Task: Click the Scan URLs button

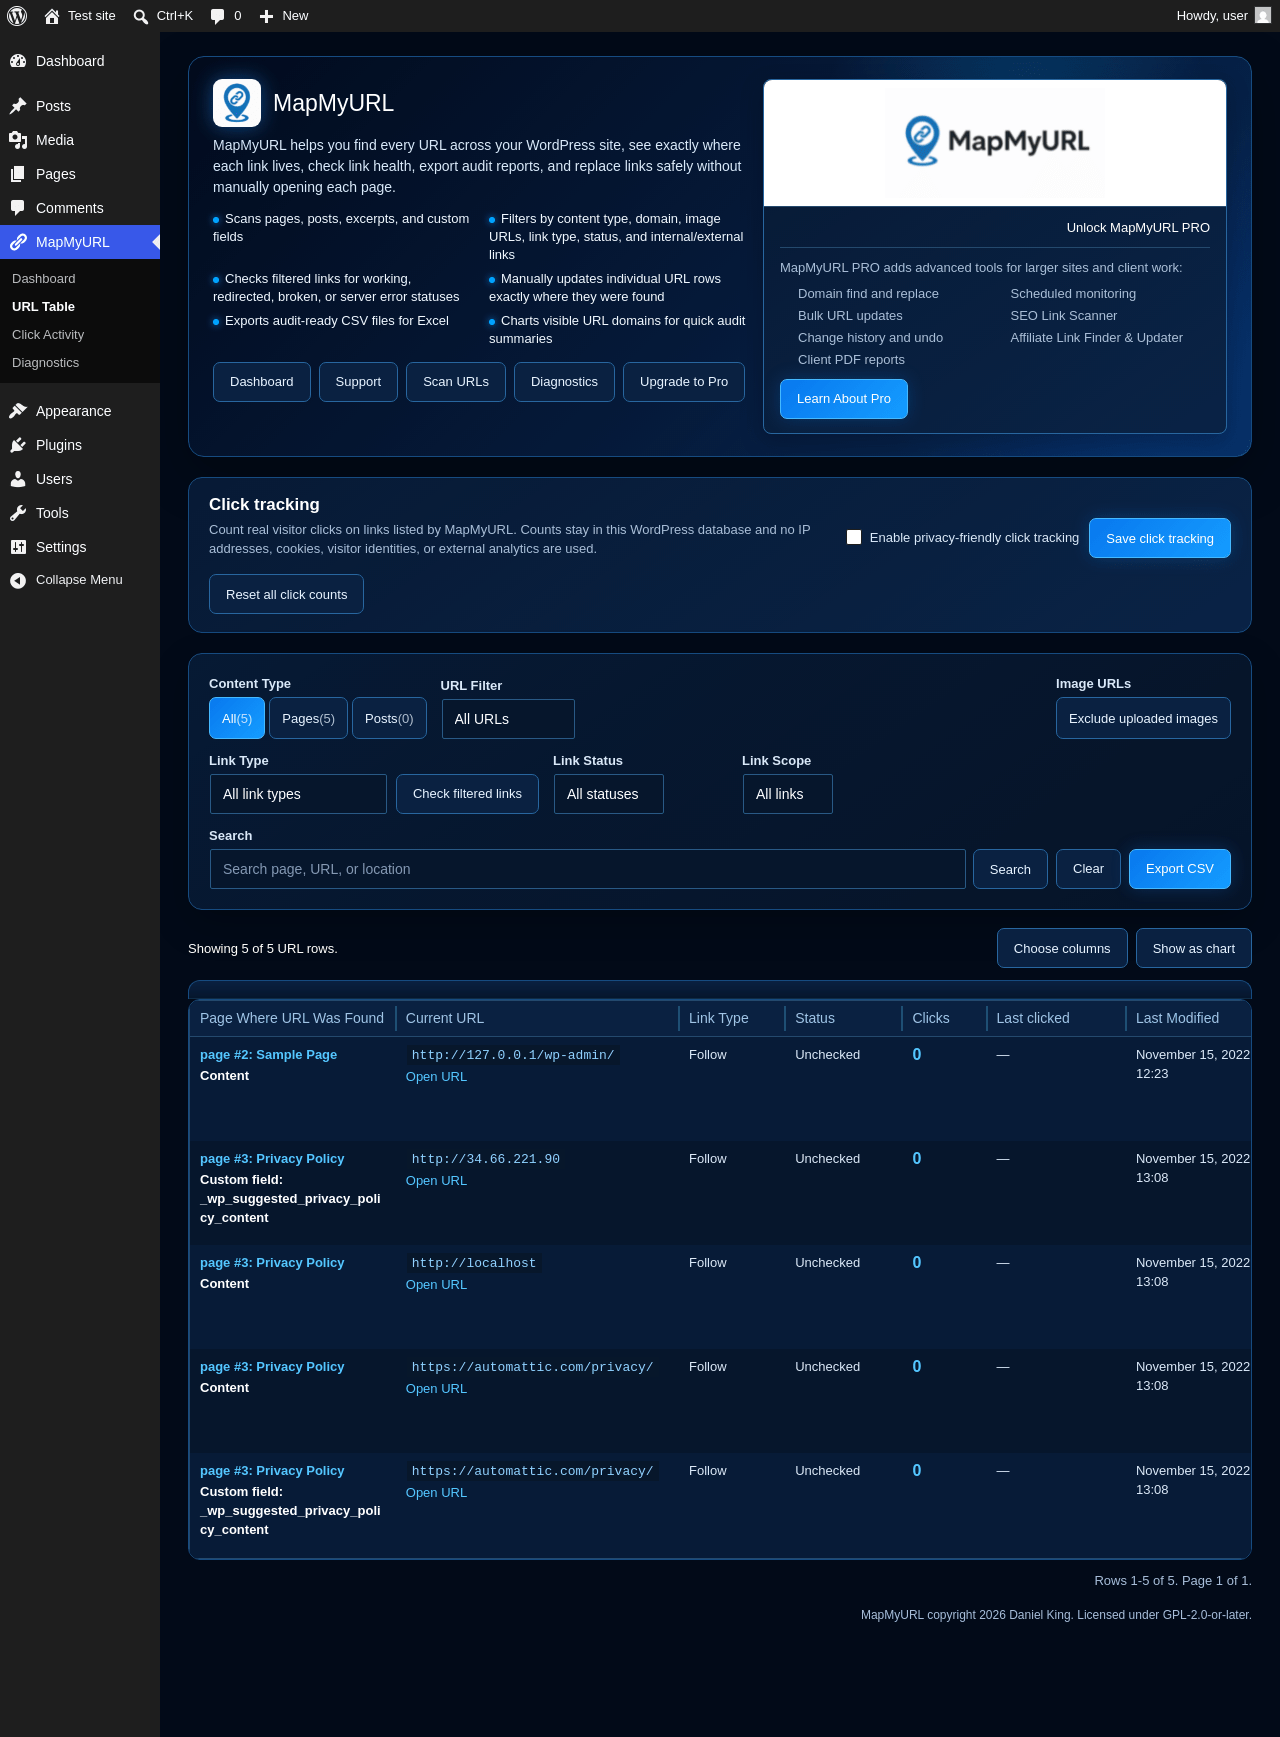Action: pos(456,382)
